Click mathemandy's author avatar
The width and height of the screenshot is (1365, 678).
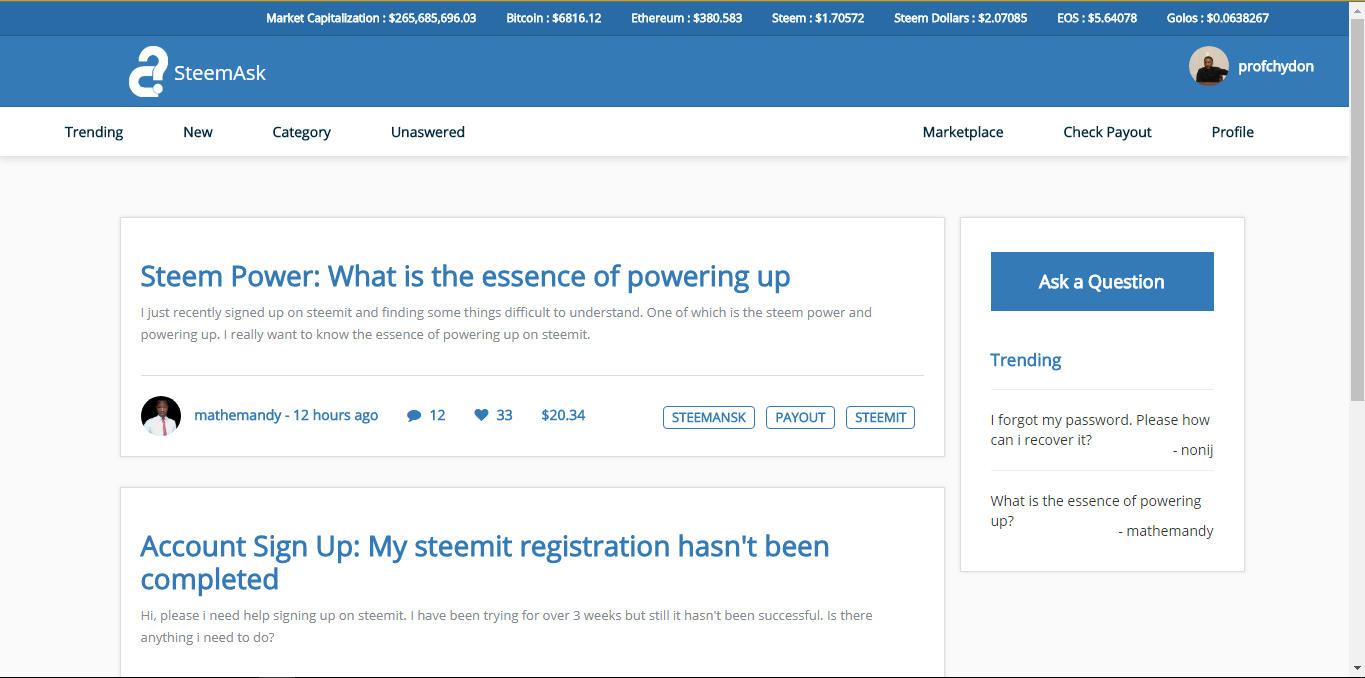coord(161,416)
